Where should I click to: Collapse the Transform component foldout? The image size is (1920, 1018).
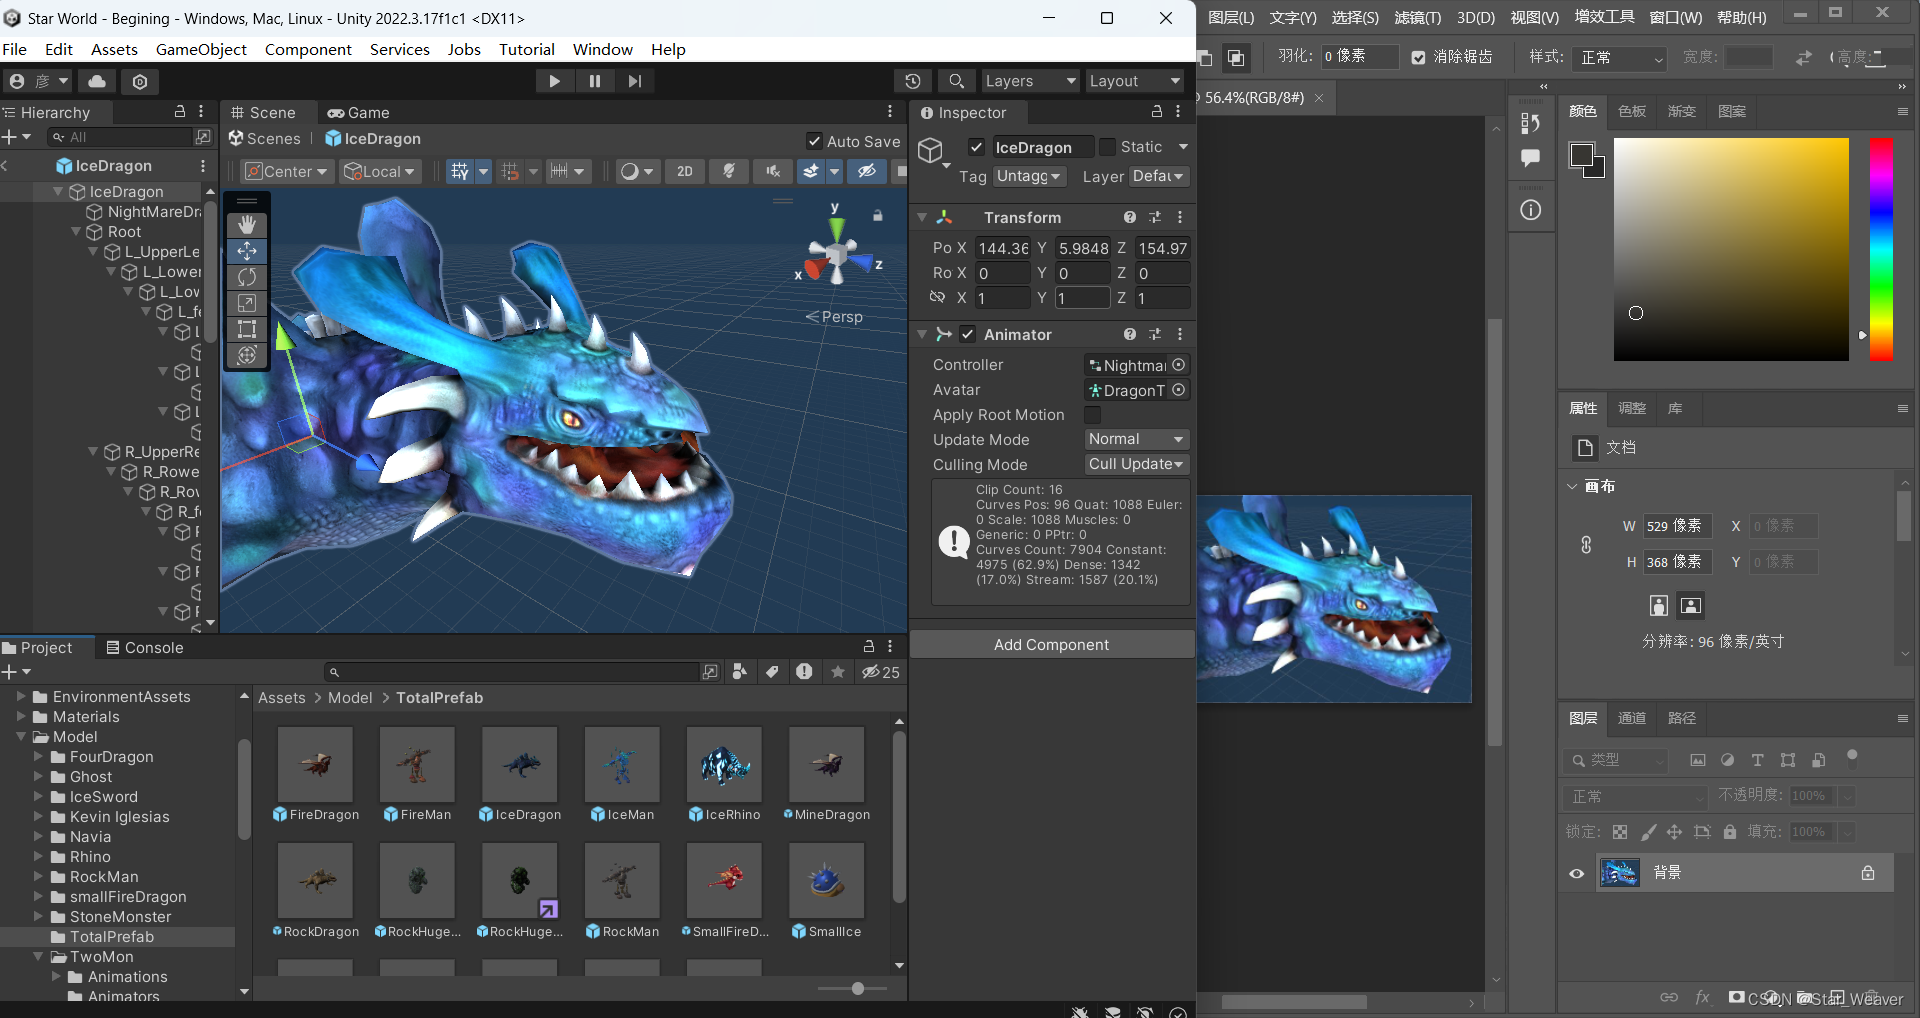(x=922, y=217)
